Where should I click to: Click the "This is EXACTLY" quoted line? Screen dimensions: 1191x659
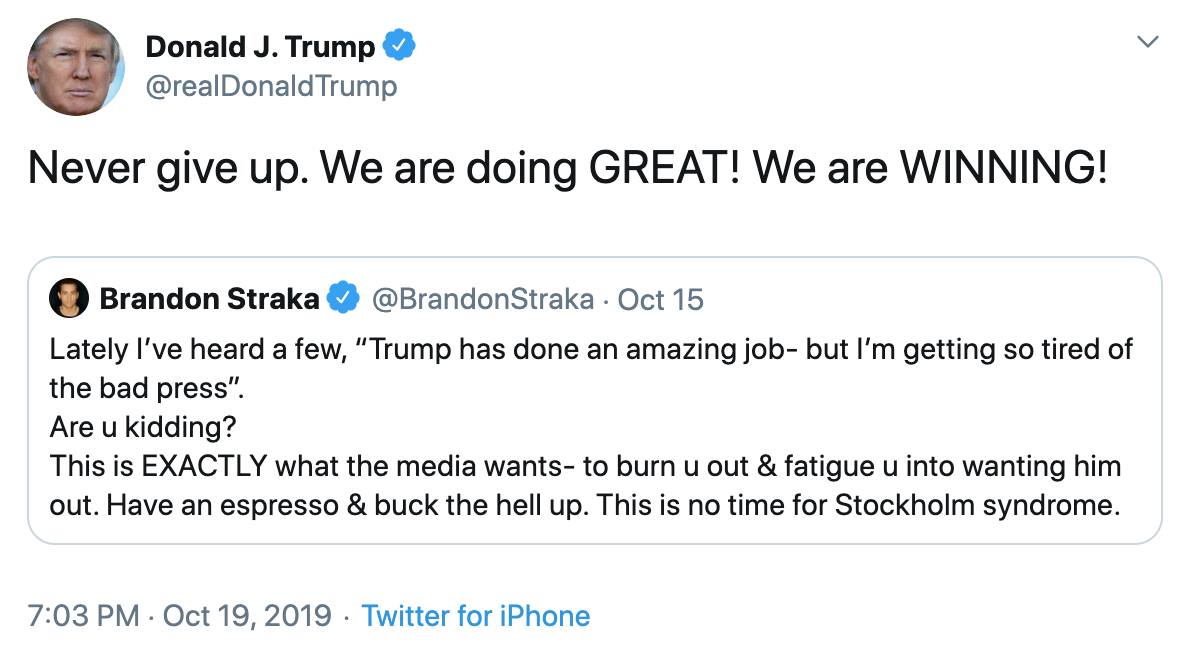coord(585,466)
